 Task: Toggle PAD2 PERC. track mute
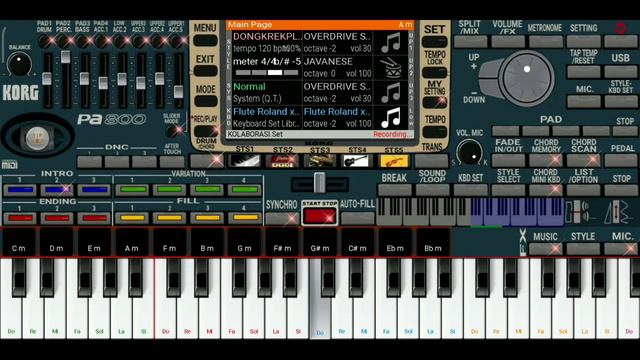64,41
